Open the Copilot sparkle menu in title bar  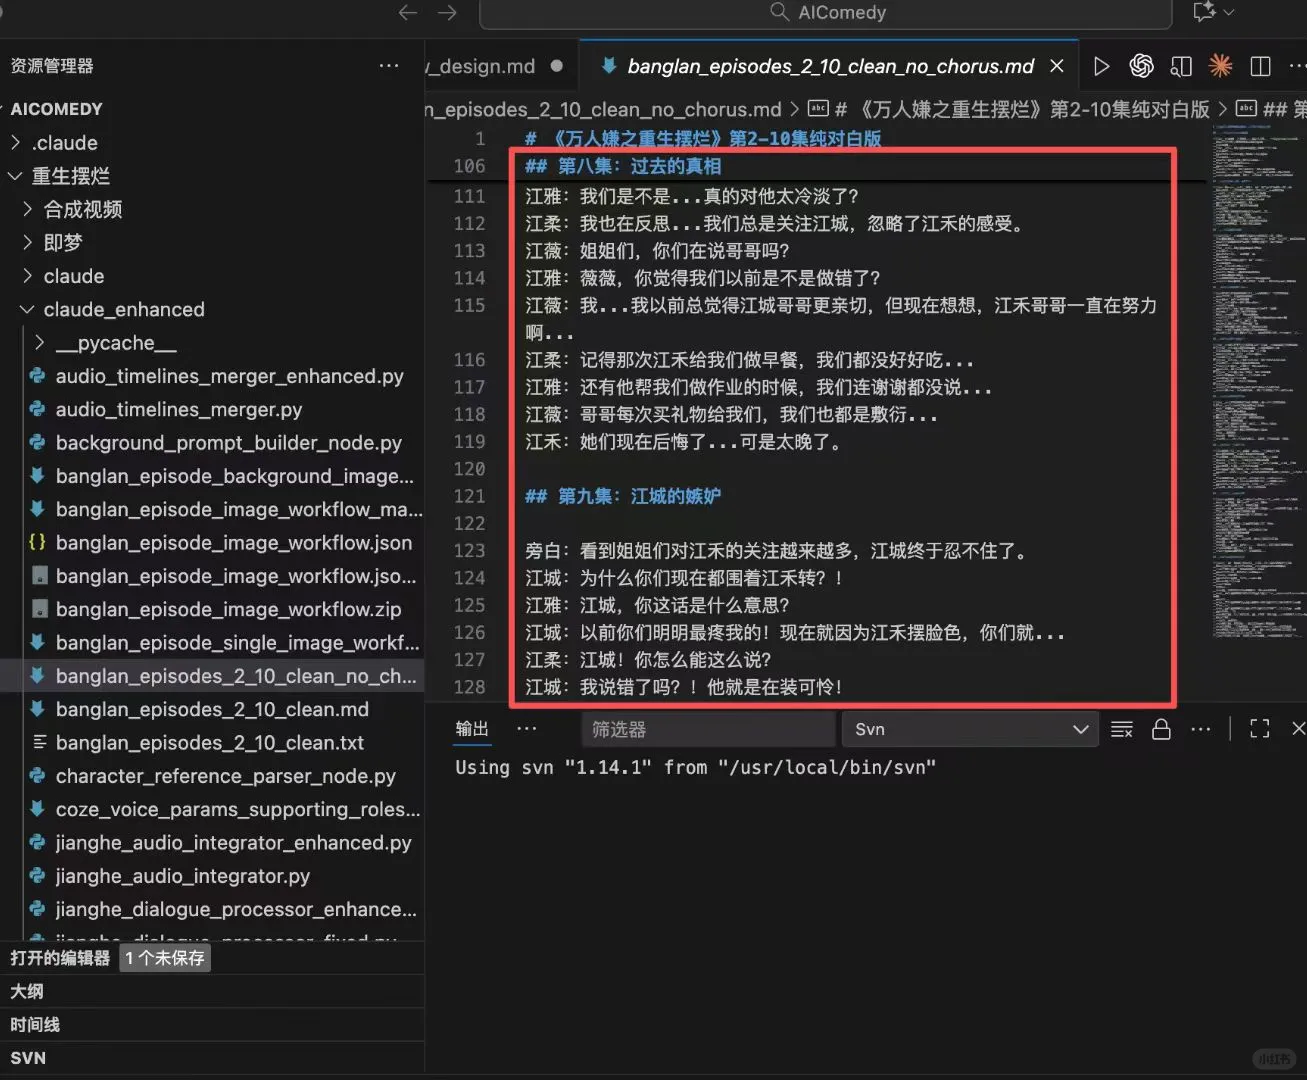tap(1213, 12)
